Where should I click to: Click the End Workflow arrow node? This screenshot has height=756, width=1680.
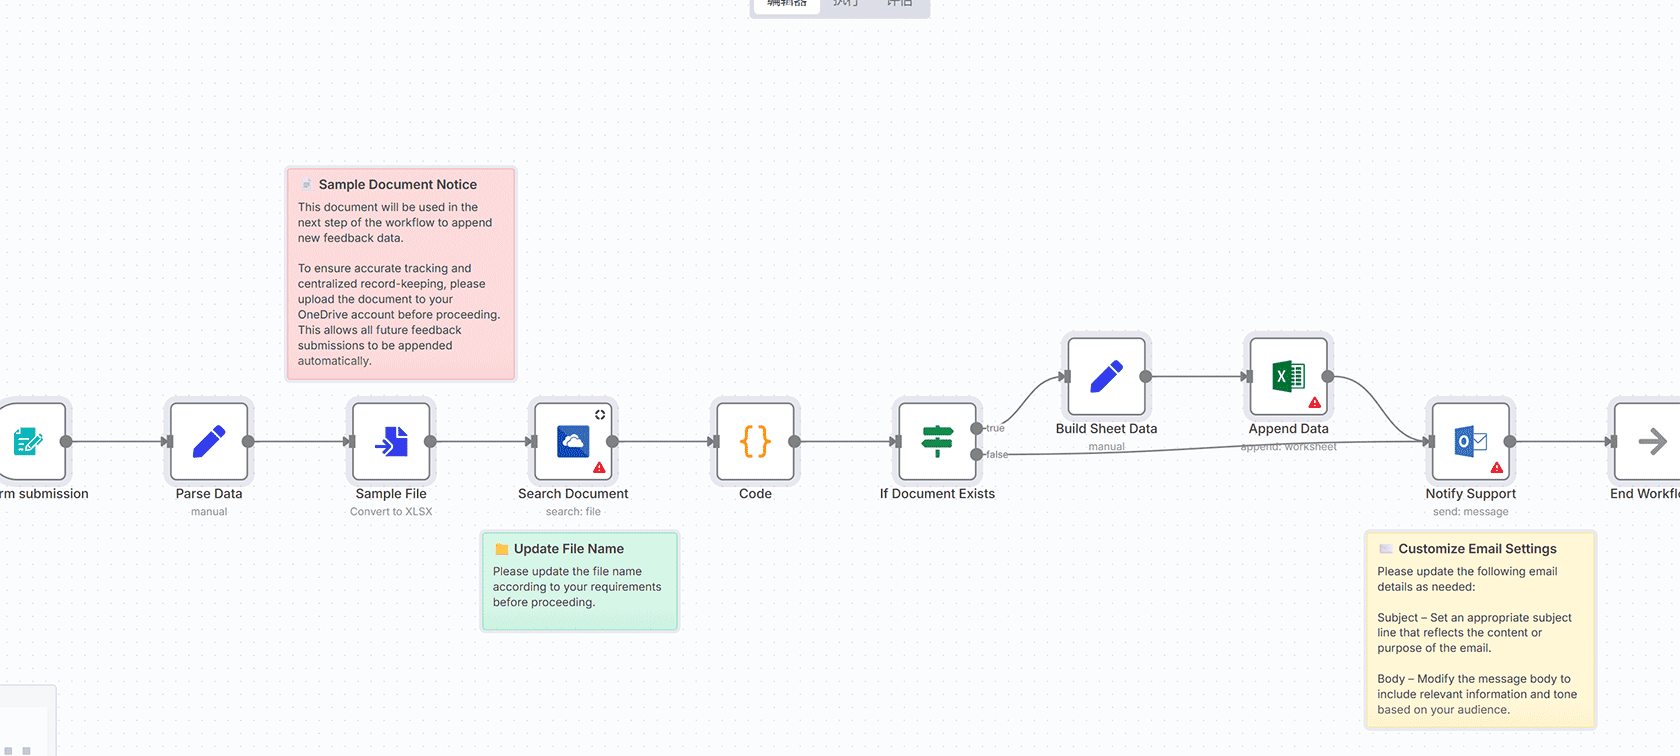point(1650,441)
